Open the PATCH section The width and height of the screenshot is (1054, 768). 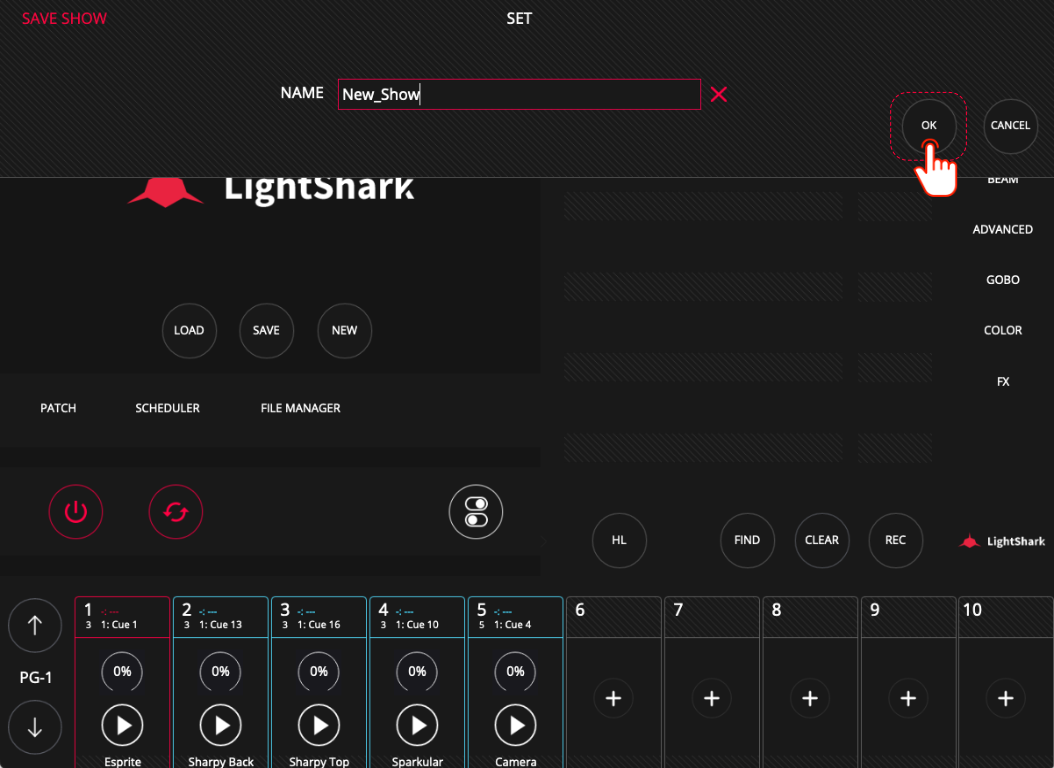tap(58, 408)
